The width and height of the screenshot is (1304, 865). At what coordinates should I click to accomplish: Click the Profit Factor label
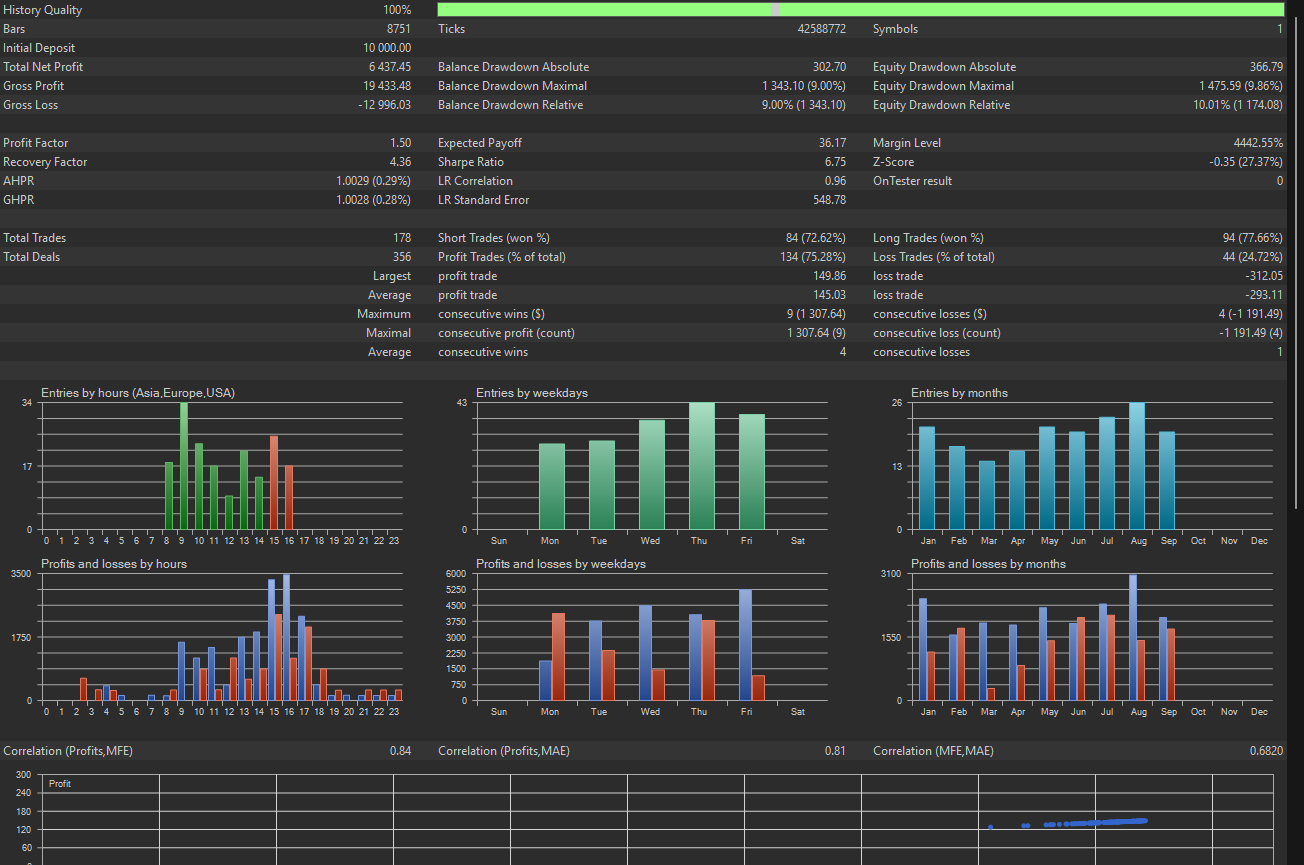coord(36,143)
